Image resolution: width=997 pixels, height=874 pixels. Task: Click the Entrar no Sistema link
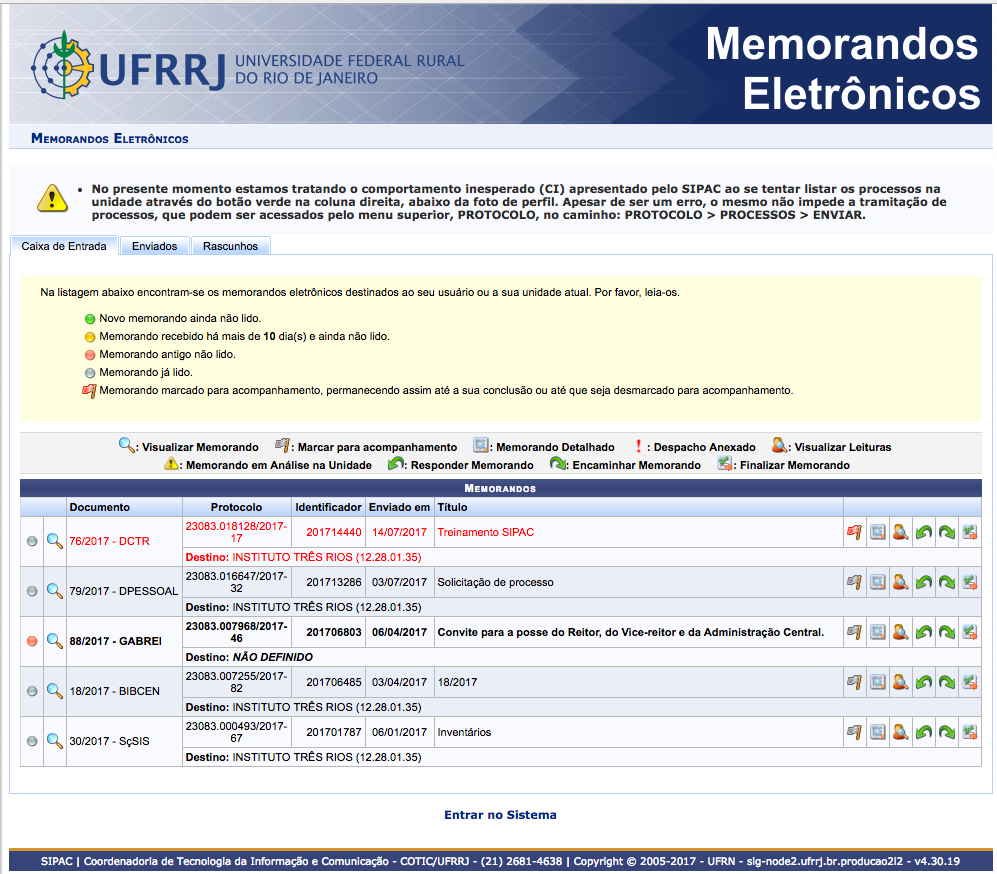[x=500, y=815]
